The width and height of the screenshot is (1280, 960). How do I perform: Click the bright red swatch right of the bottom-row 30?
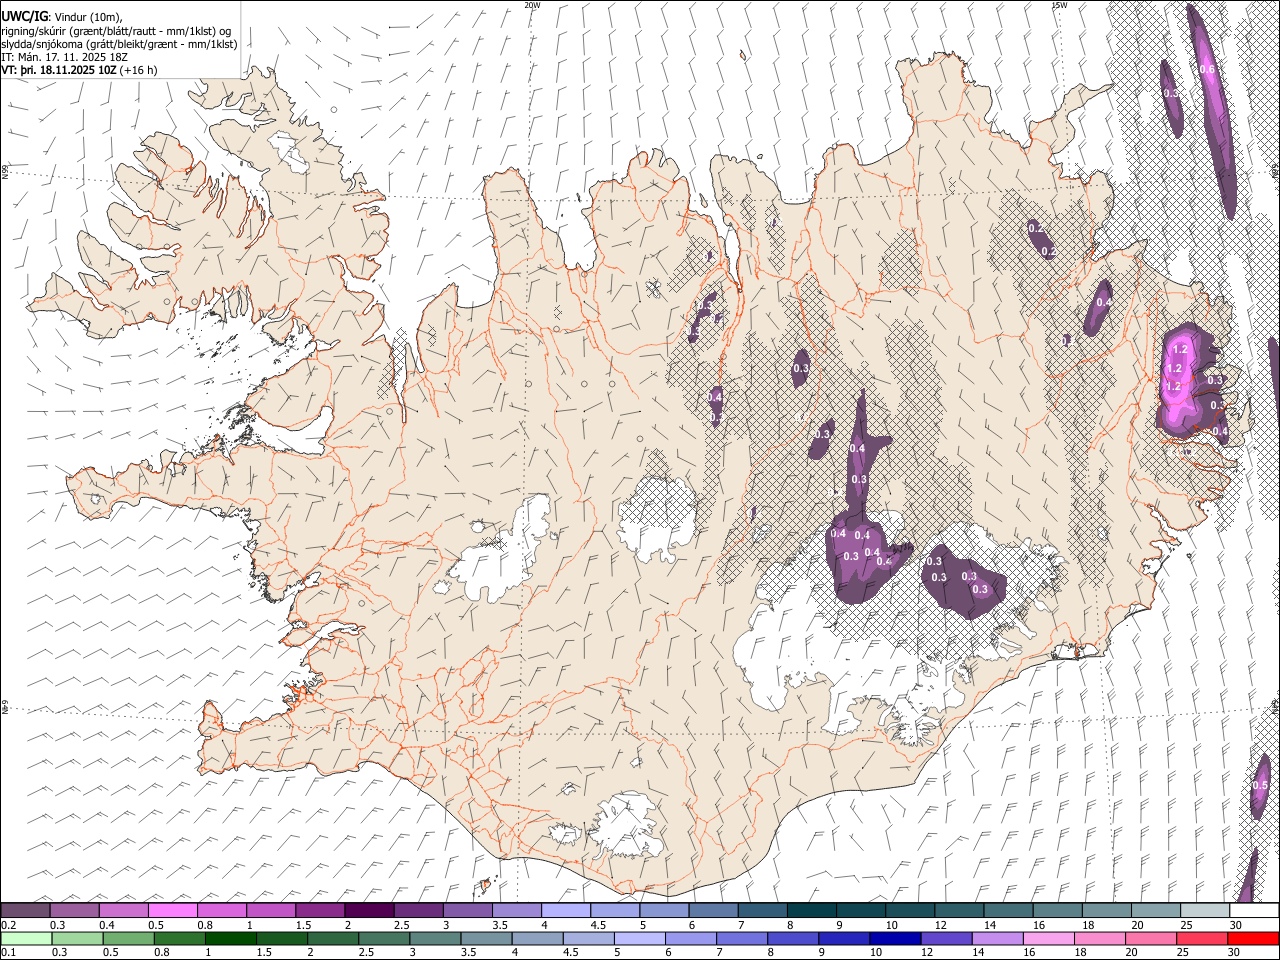(1252, 938)
